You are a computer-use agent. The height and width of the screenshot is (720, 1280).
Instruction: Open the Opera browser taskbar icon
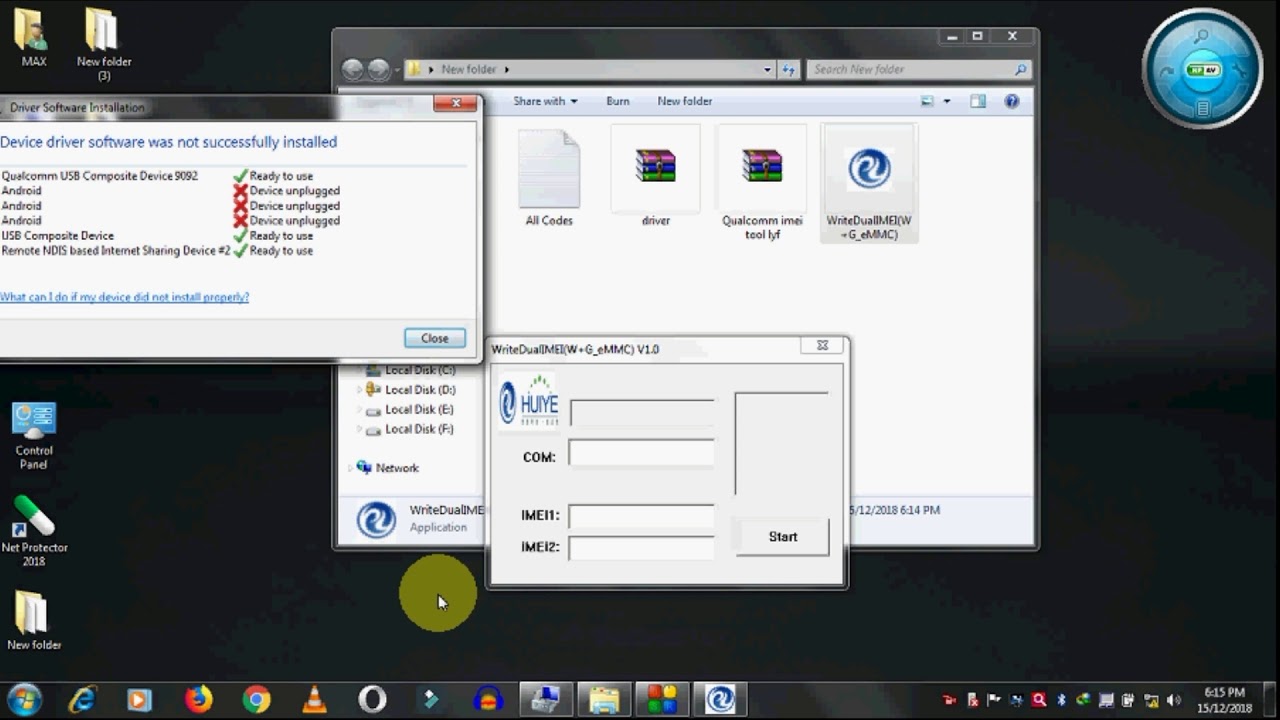coord(372,699)
